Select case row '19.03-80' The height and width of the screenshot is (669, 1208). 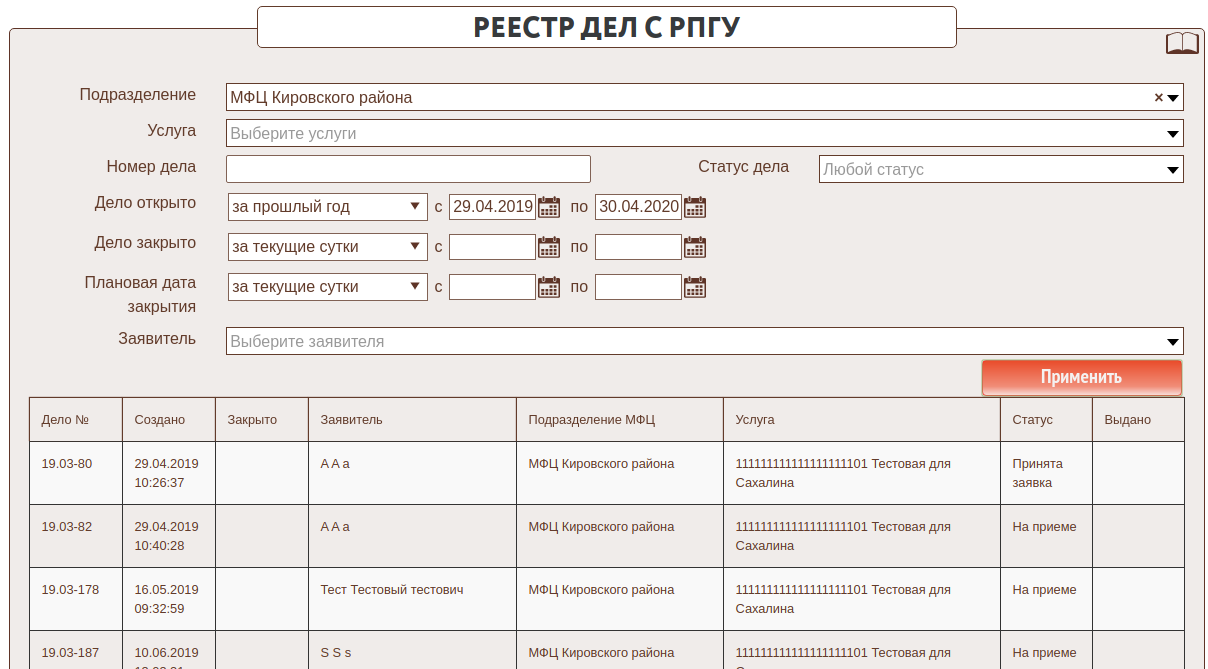point(67,464)
